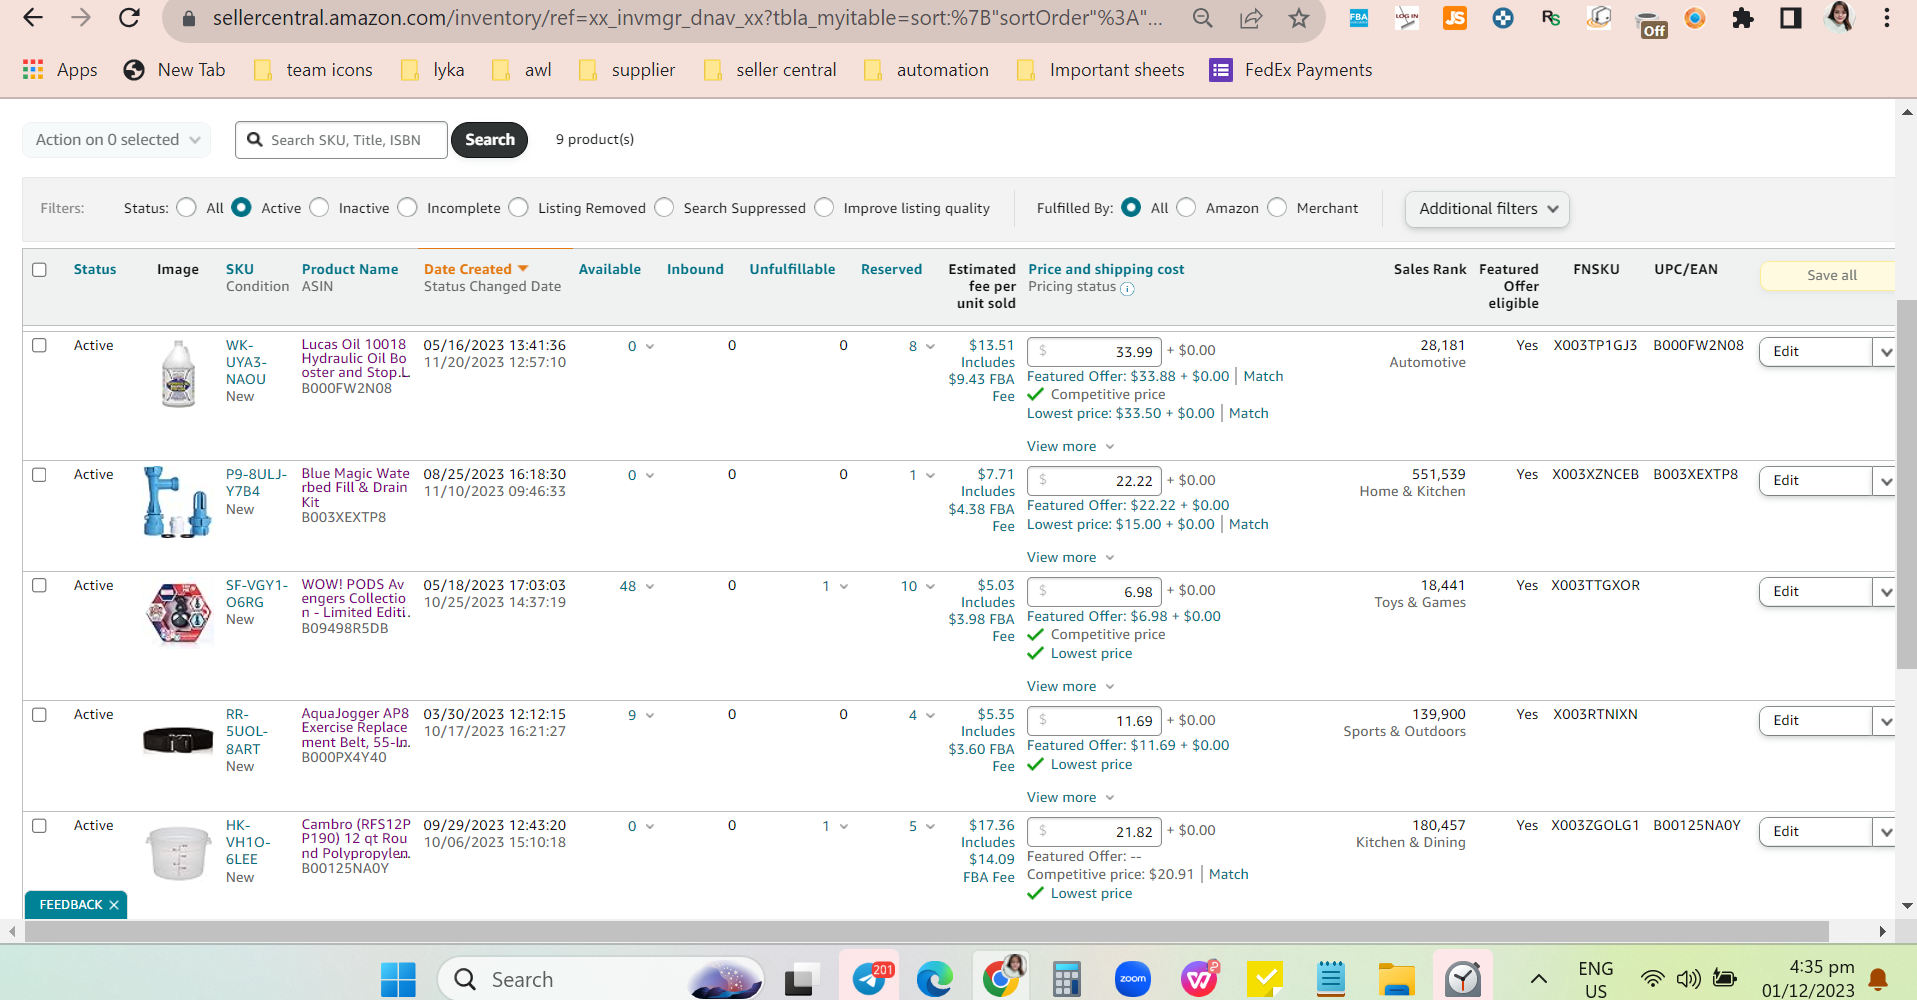Expand View more for AquaJogger pricing
1917x1000 pixels.
[1070, 798]
